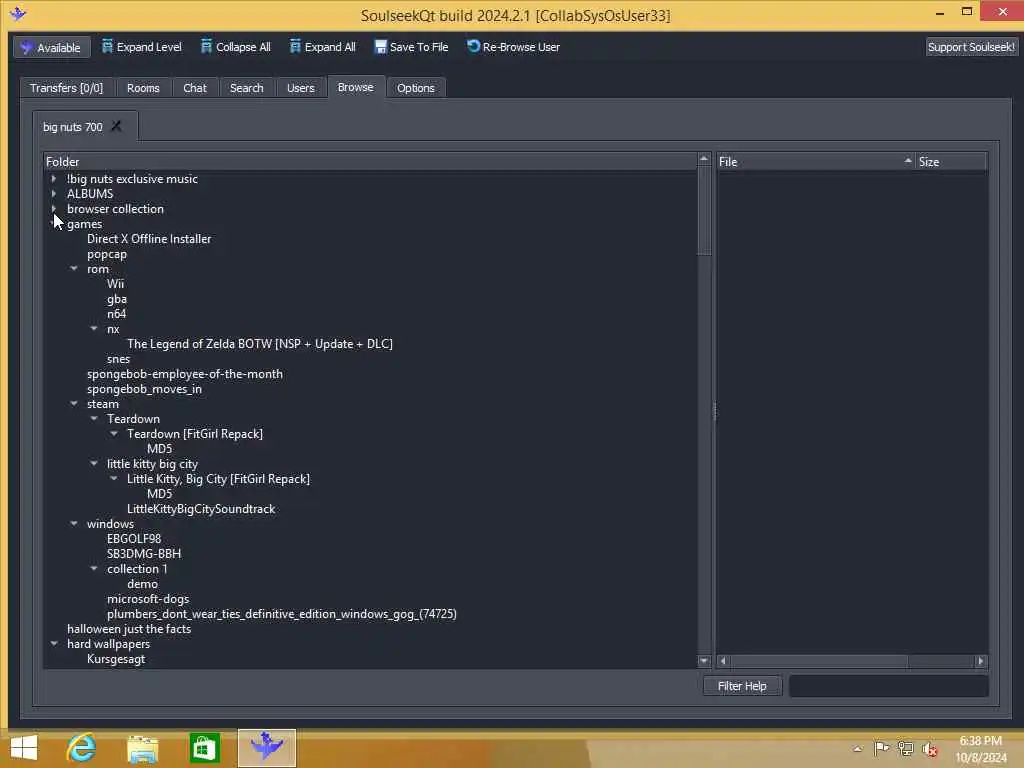Click the file filter input field
This screenshot has height=768, width=1024.
[888, 686]
